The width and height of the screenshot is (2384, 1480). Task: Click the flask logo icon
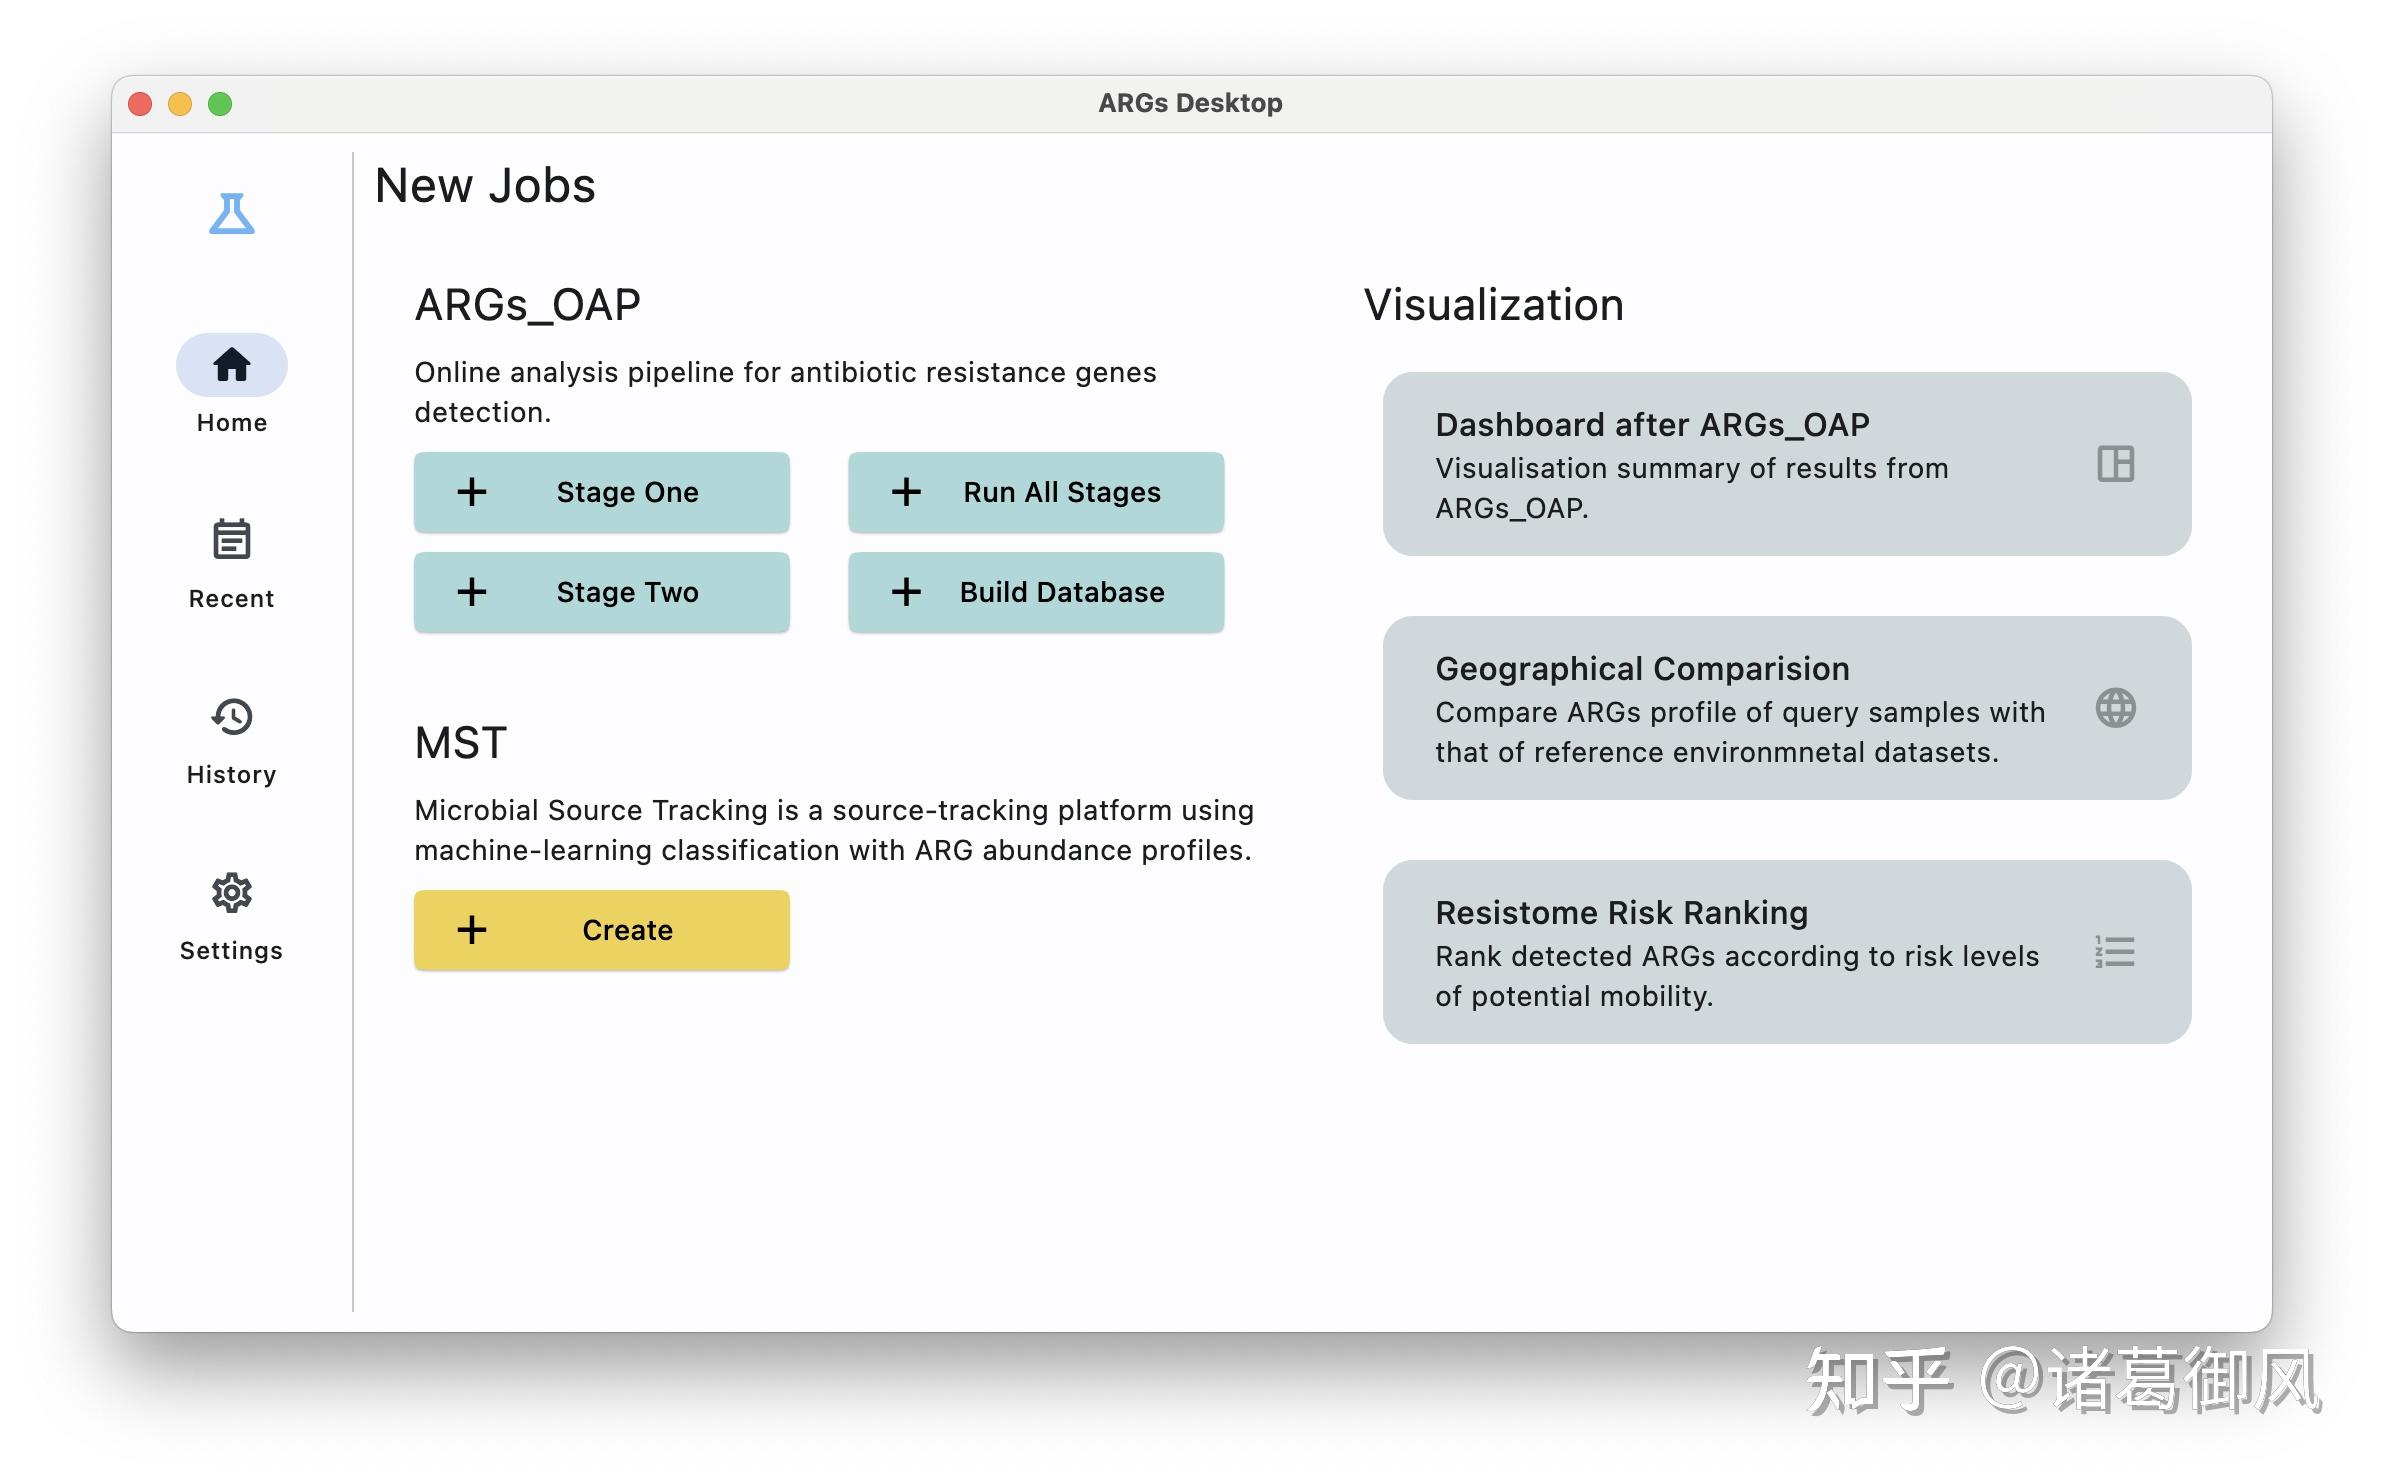tap(231, 214)
